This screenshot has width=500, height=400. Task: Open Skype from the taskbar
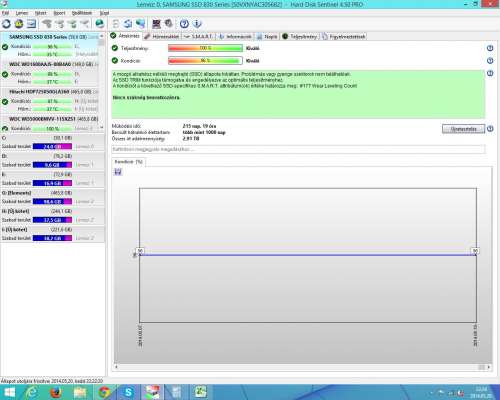[128, 392]
